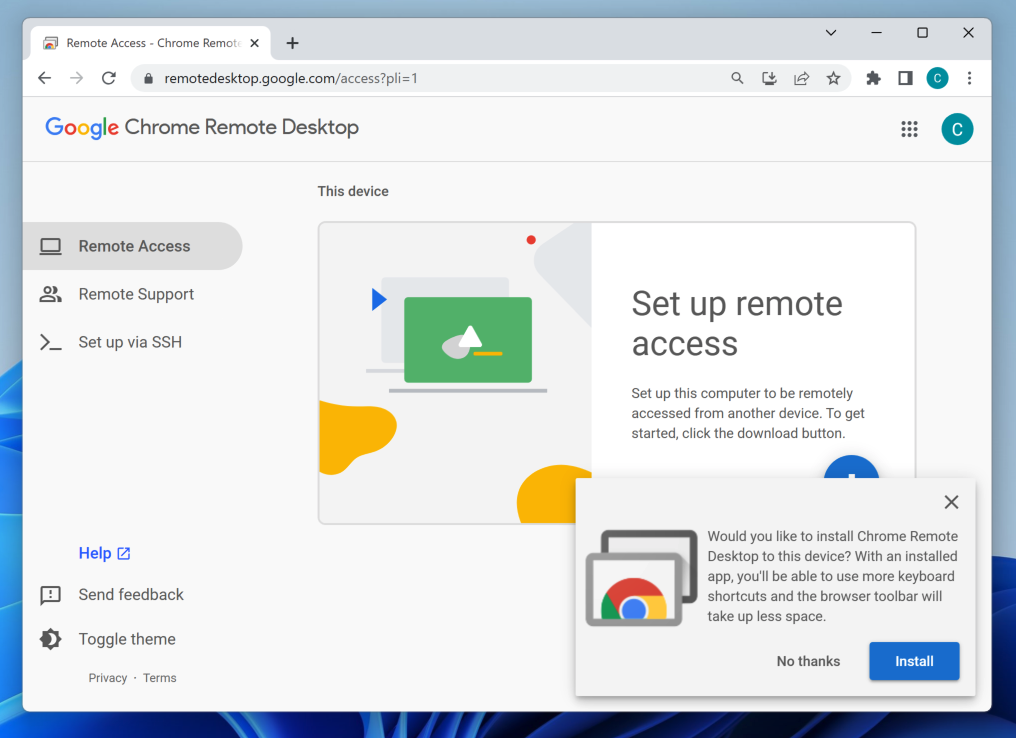Click the Toggle theme brightness icon

pos(51,639)
